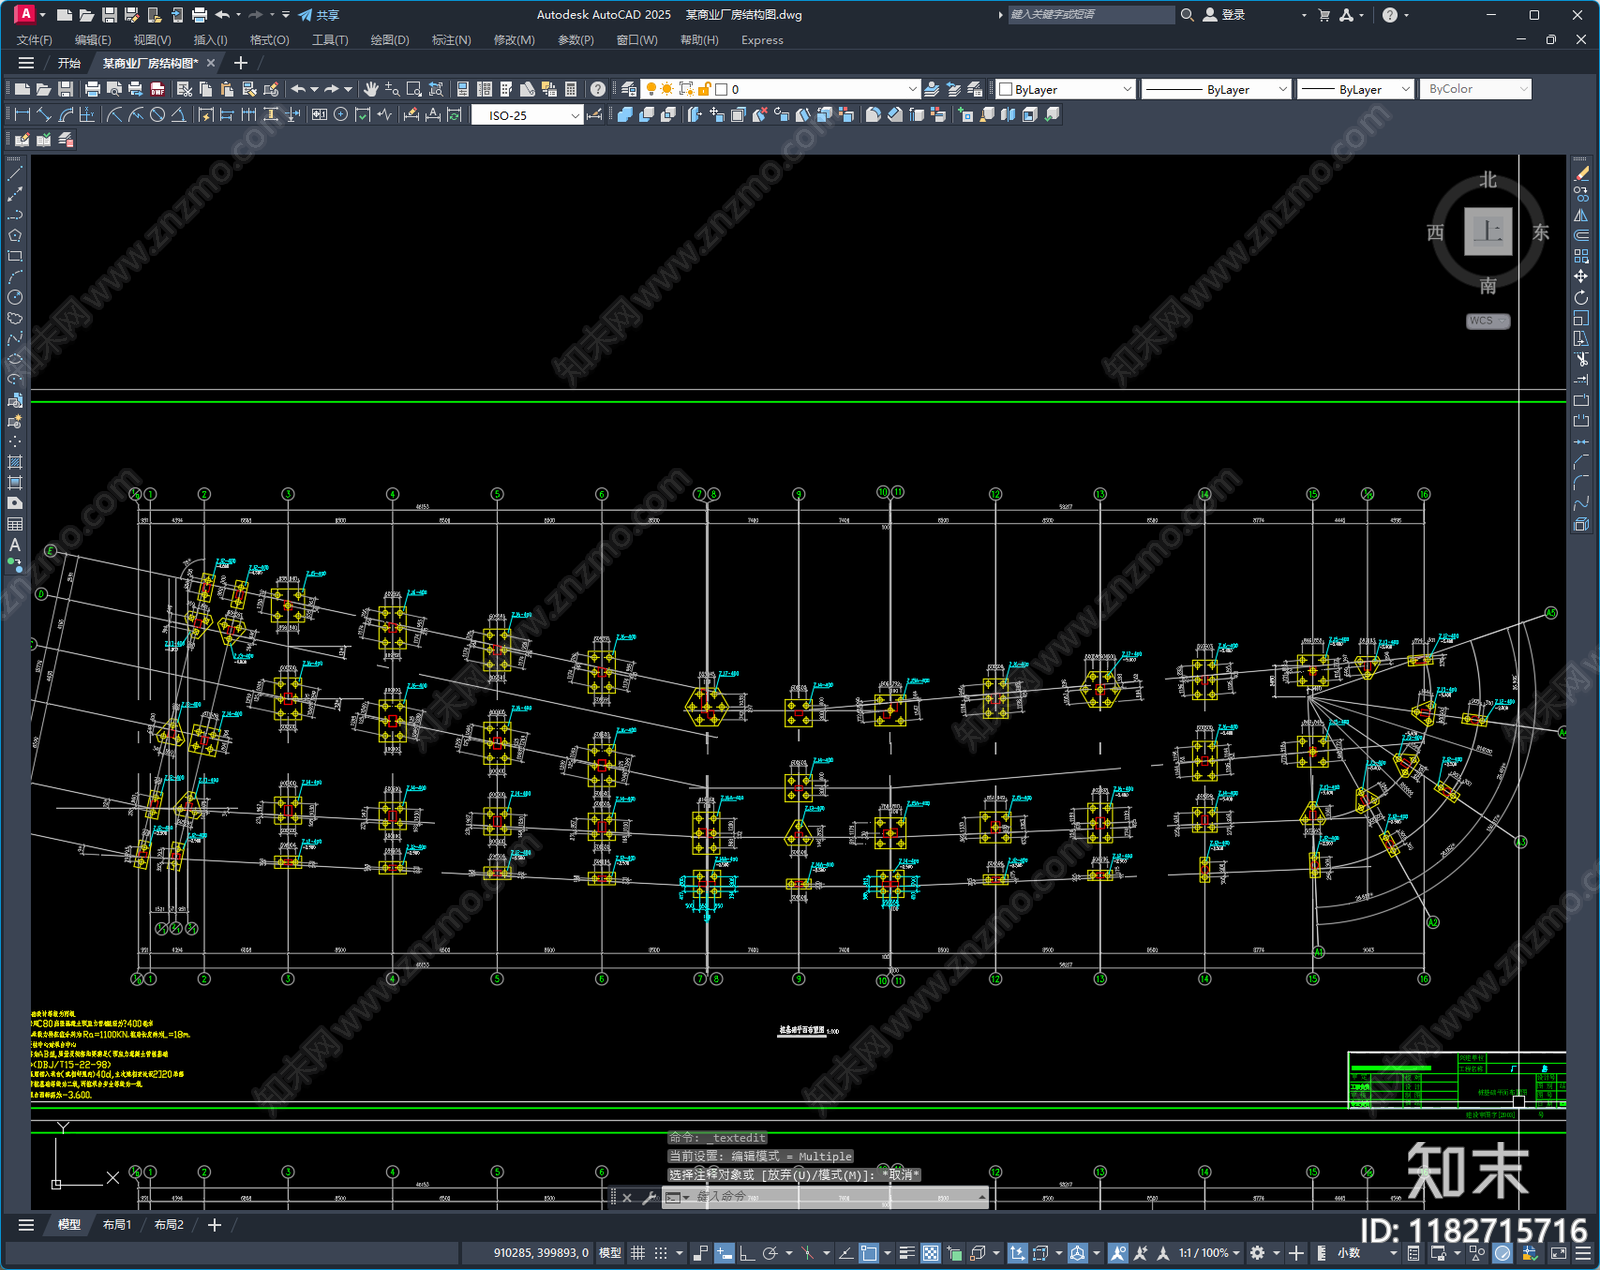1600x1270 pixels.
Task: Toggle ortho mode in status bar
Action: [x=746, y=1253]
